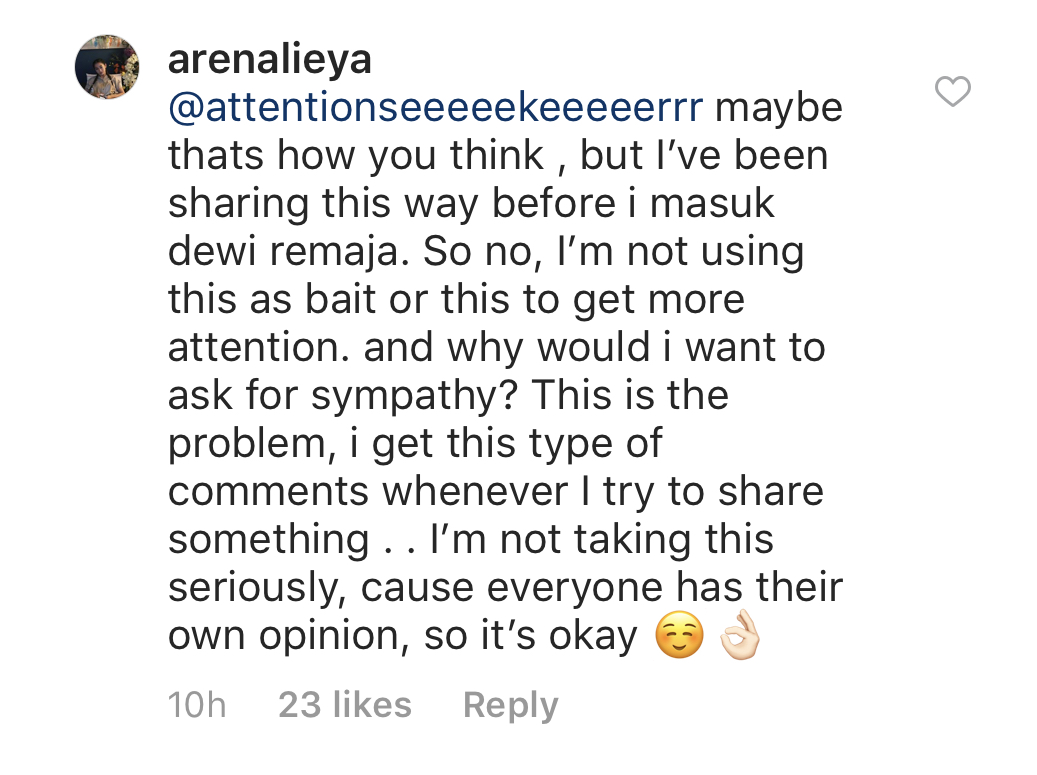Image resolution: width=1037 pixels, height=775 pixels.
Task: Open the @attentionseeeeekeeeeerrr mention
Action: coord(435,108)
